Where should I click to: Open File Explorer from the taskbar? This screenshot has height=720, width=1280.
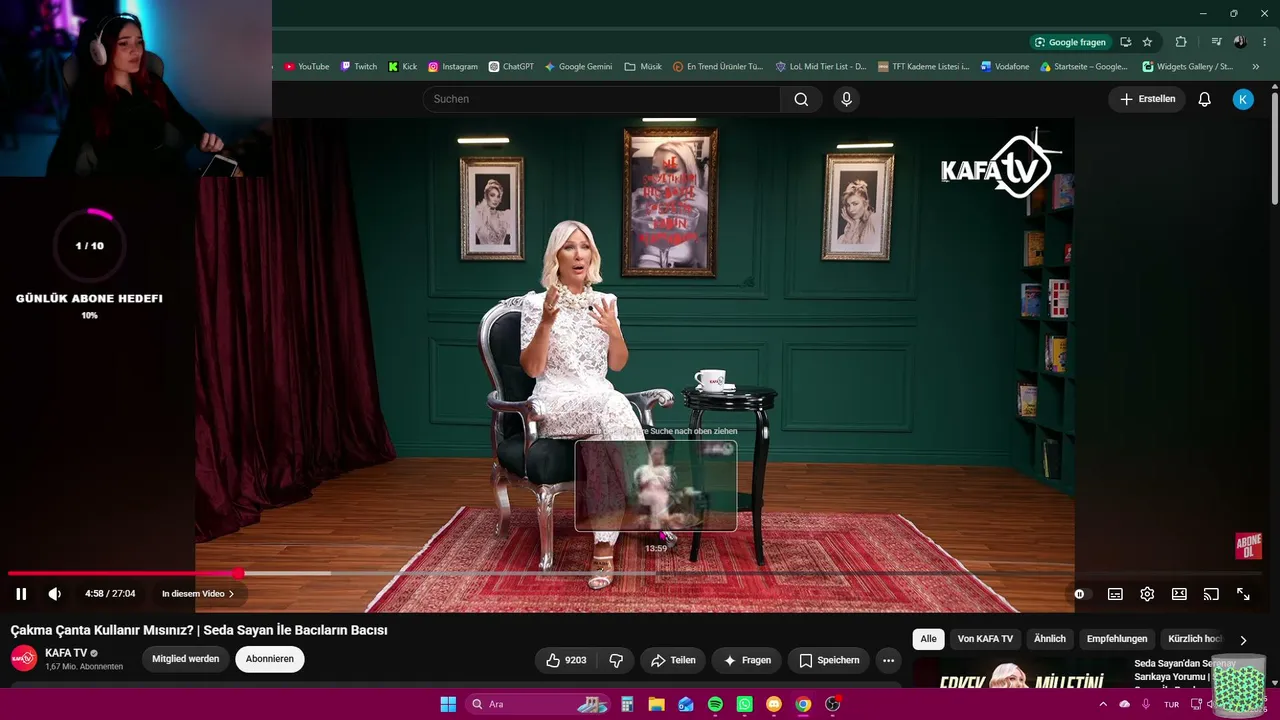pos(656,704)
